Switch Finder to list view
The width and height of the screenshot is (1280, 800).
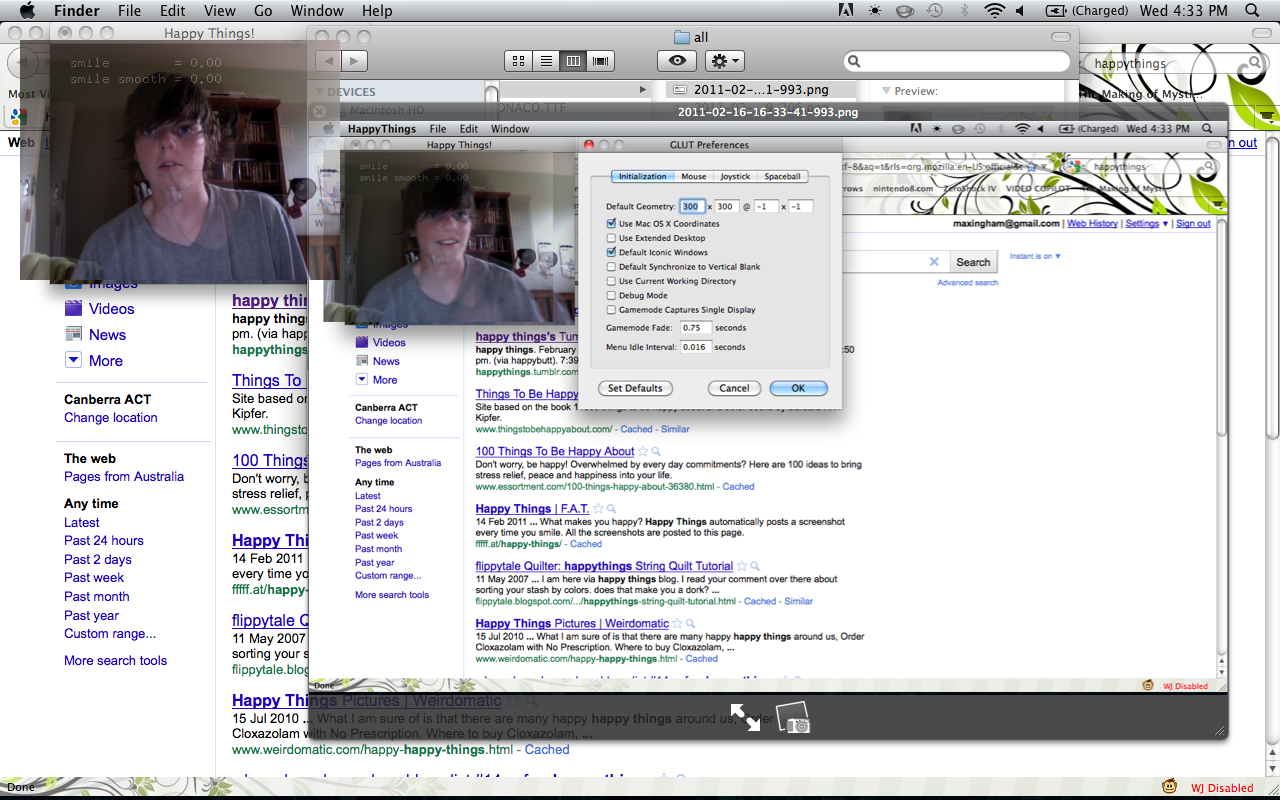(546, 61)
